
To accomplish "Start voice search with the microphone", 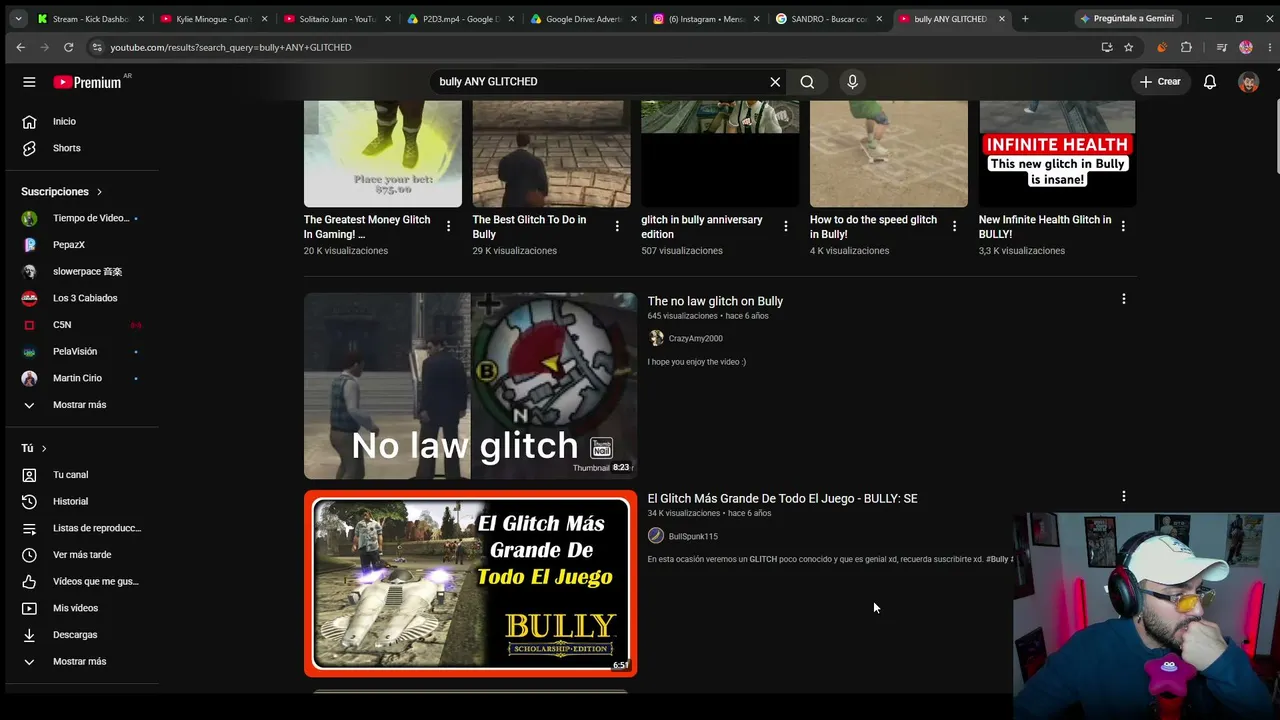I will [x=852, y=82].
